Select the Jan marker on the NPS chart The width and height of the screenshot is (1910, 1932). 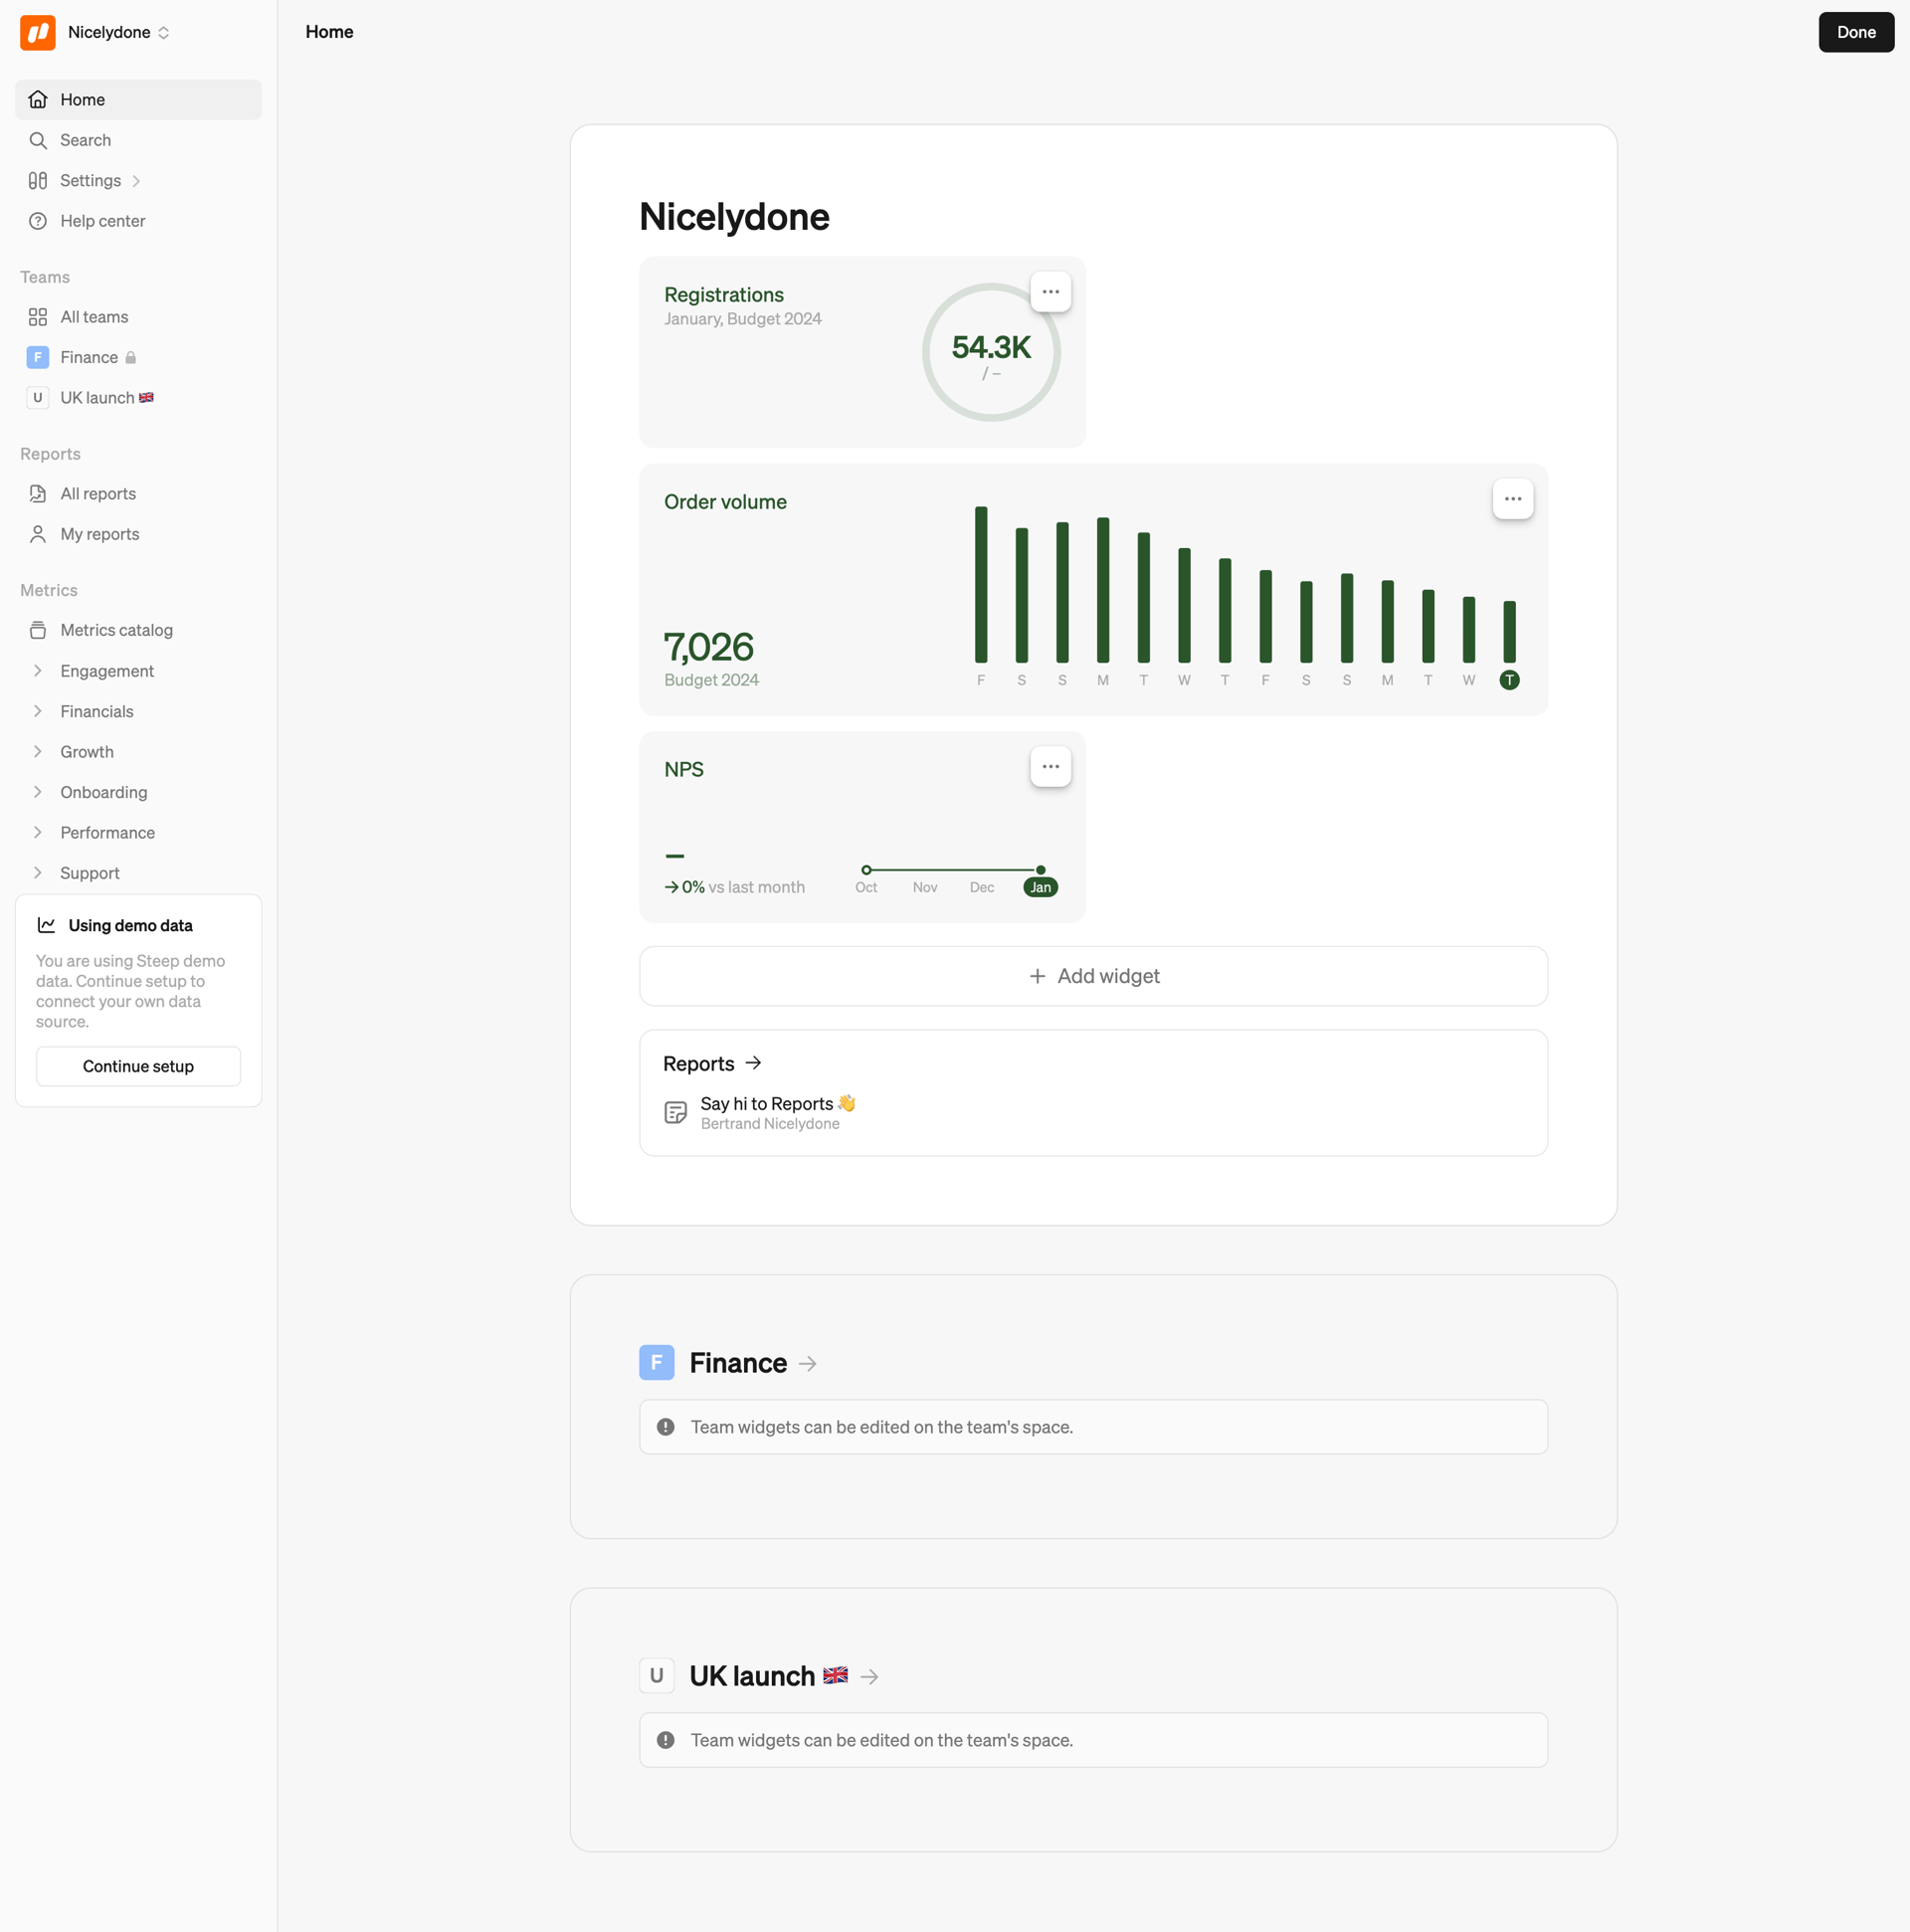pos(1040,886)
